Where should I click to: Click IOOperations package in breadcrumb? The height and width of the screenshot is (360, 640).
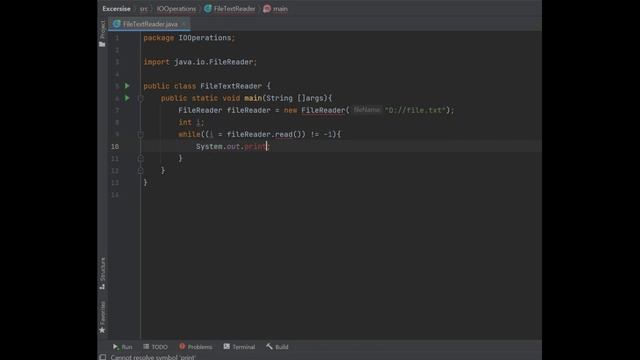(176, 9)
